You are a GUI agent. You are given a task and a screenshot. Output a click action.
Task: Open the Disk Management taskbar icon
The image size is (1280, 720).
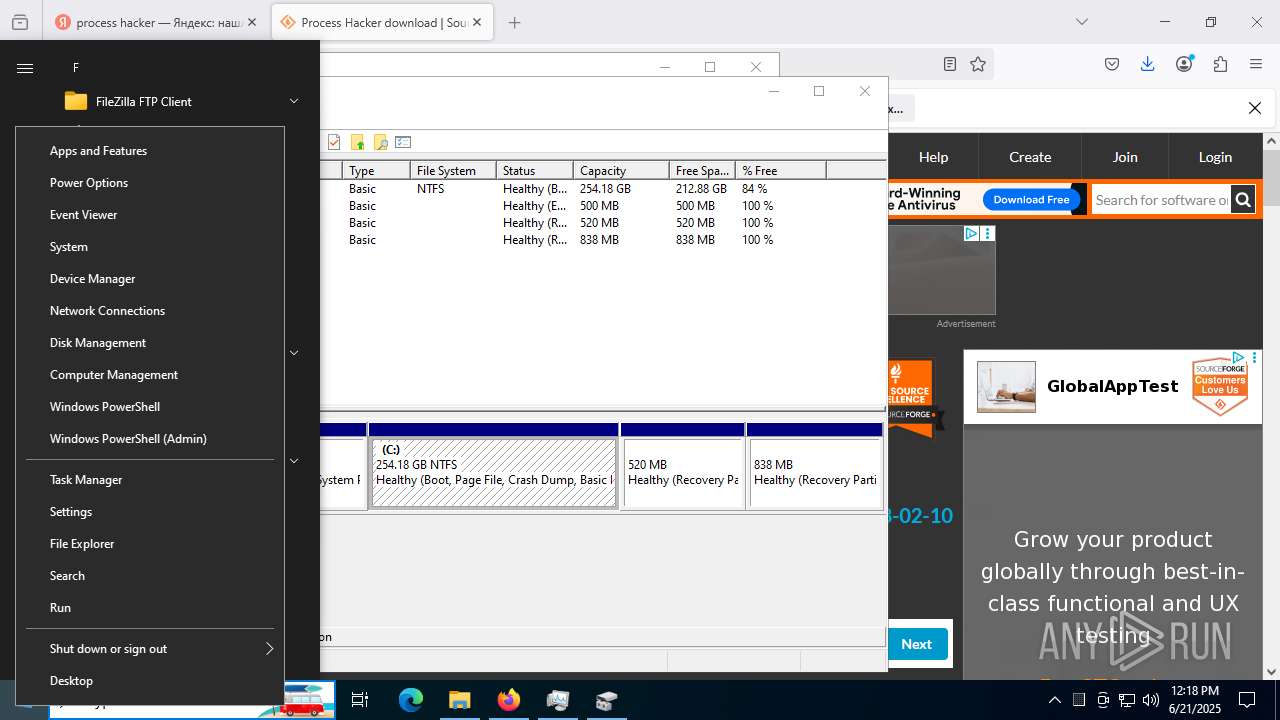point(606,700)
